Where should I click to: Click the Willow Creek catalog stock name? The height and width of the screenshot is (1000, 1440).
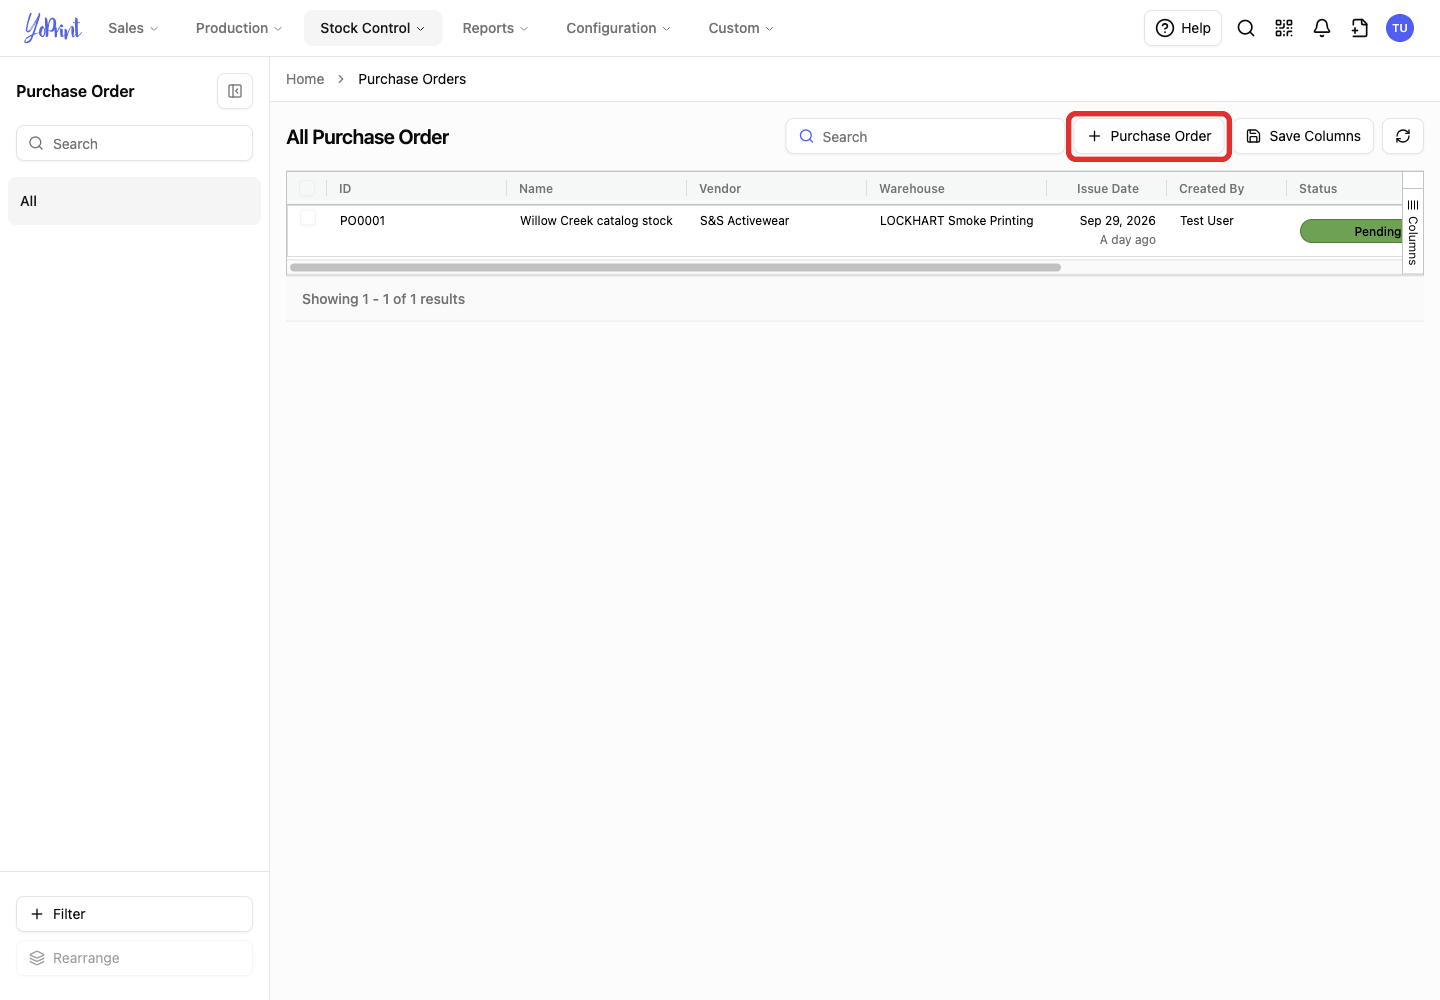click(596, 220)
